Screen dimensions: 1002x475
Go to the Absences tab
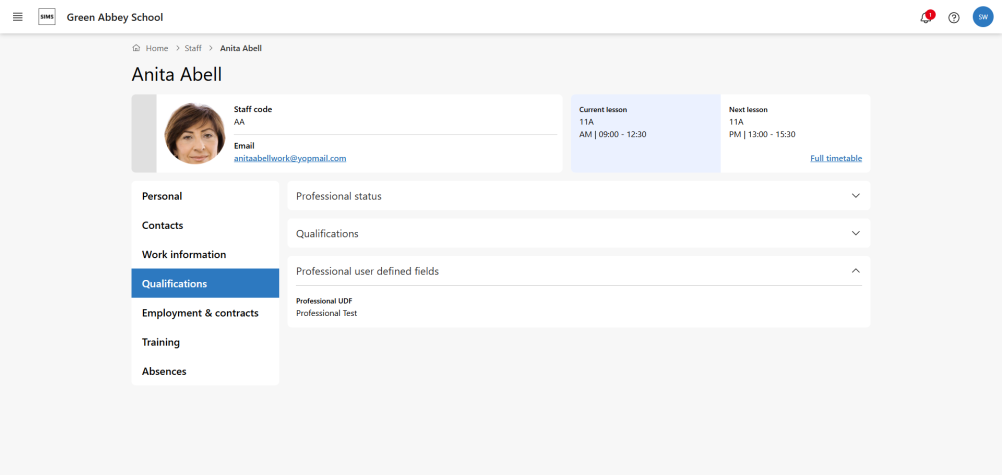coord(164,371)
